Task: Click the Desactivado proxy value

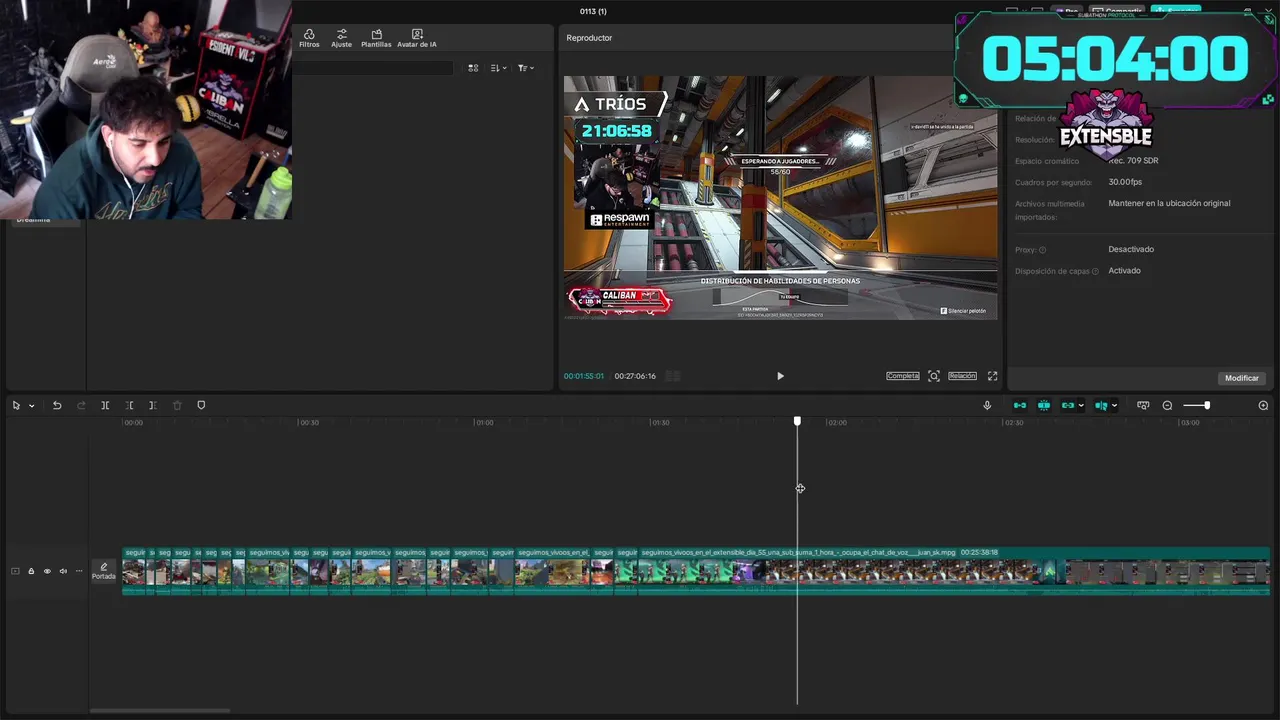Action: (1131, 249)
